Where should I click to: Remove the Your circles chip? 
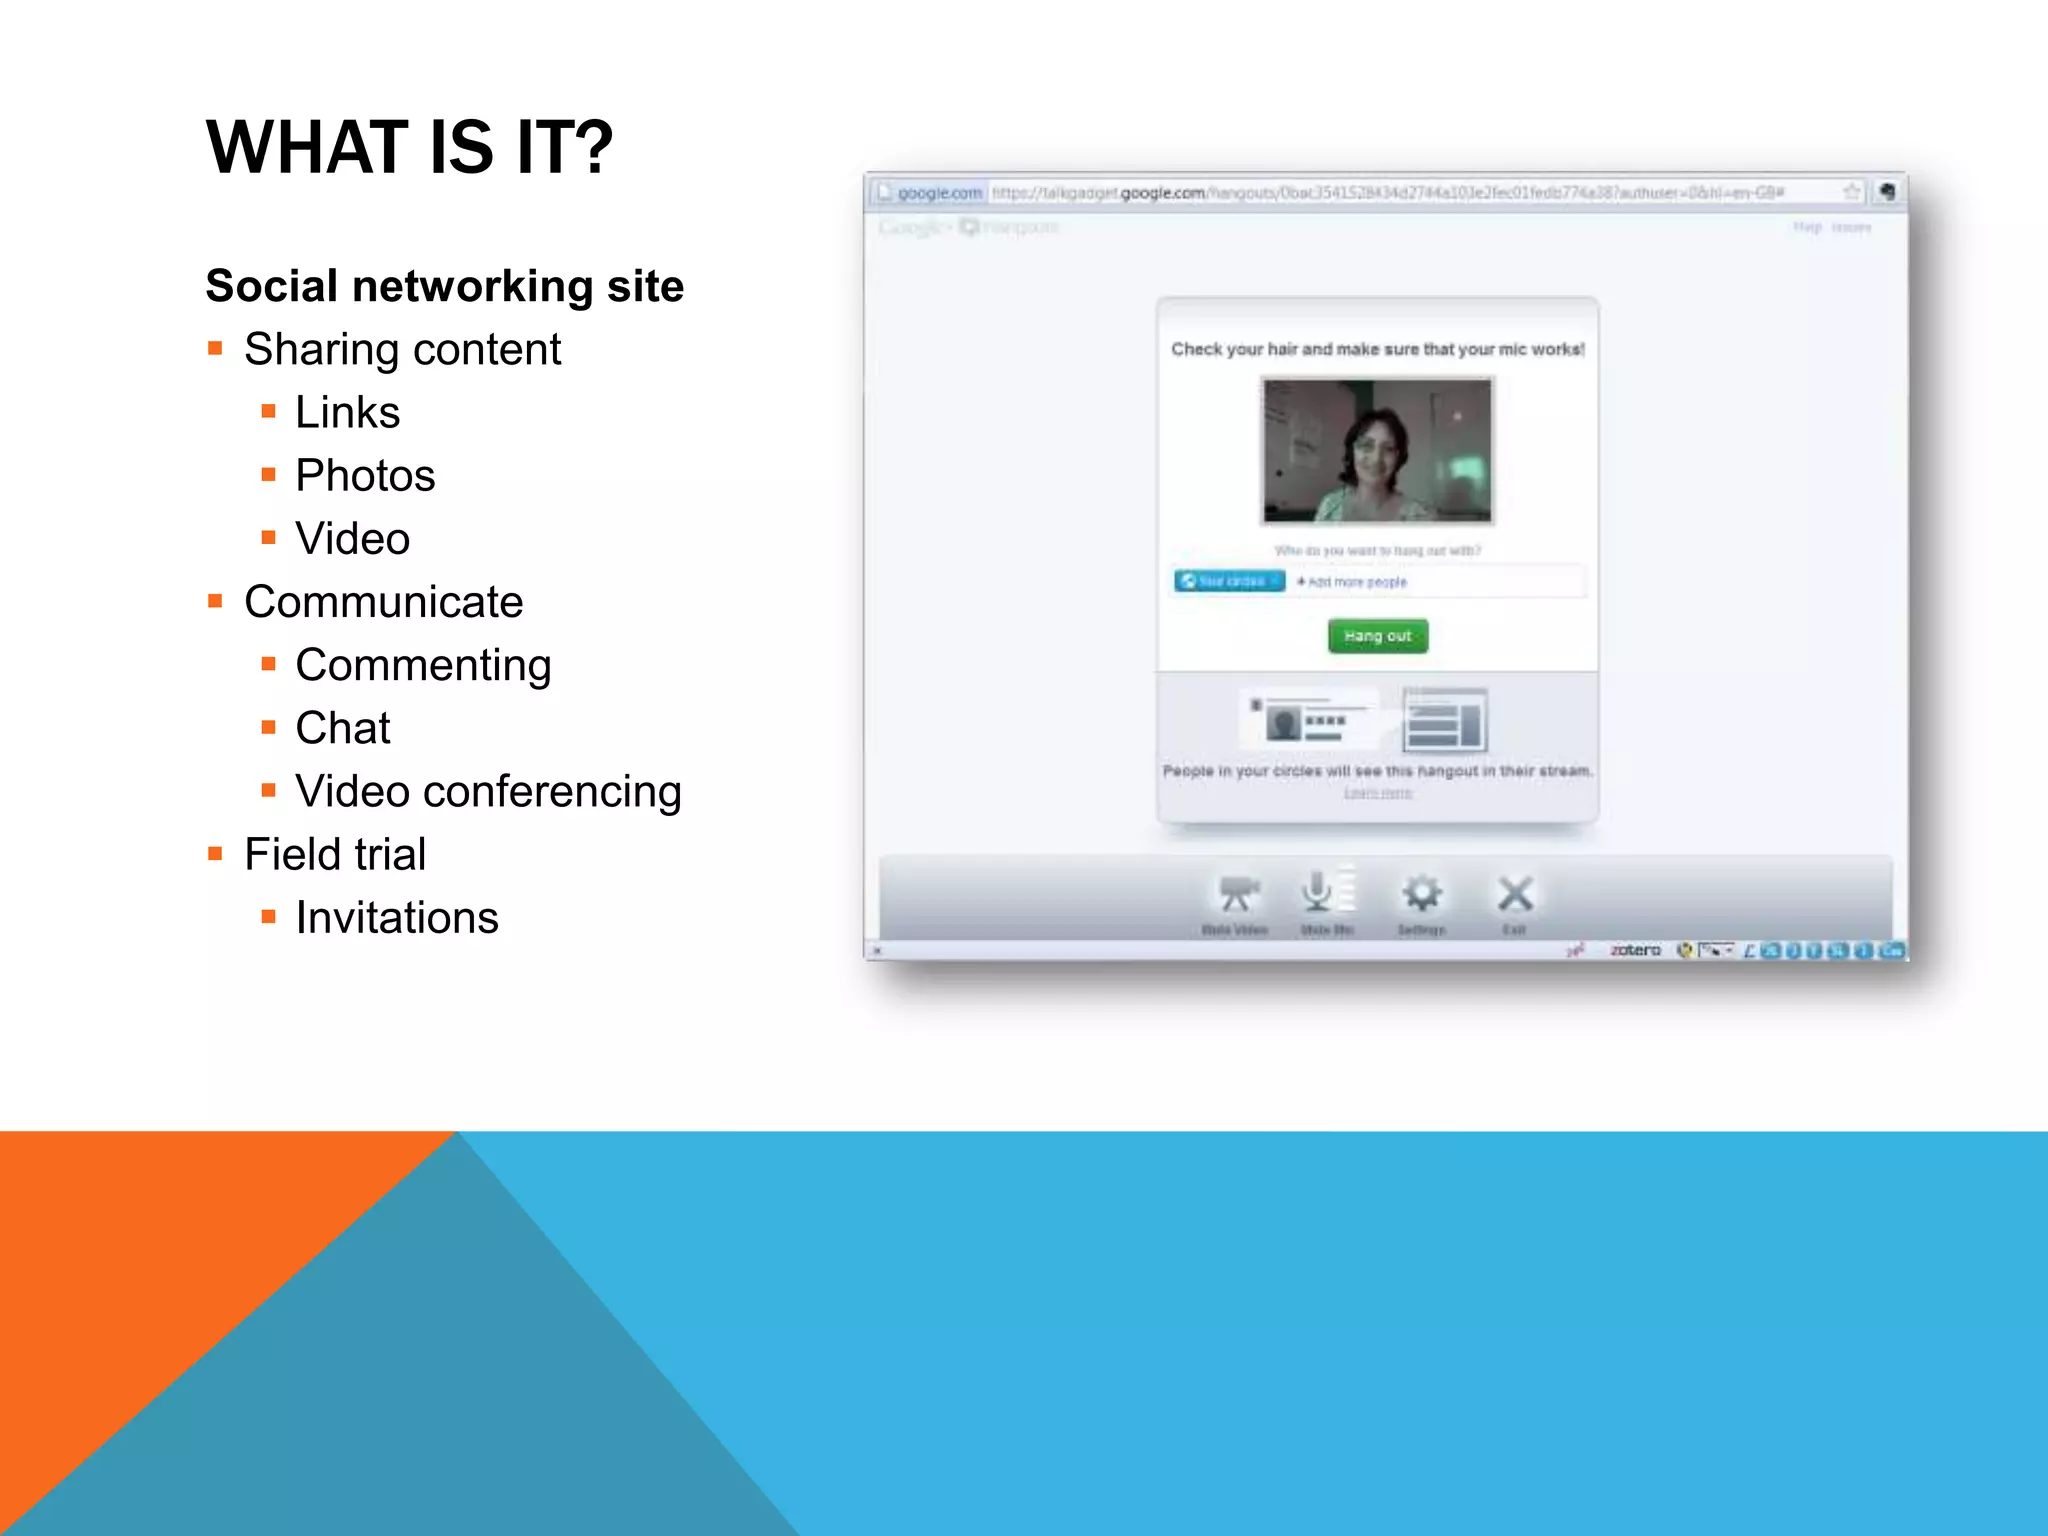click(1275, 581)
